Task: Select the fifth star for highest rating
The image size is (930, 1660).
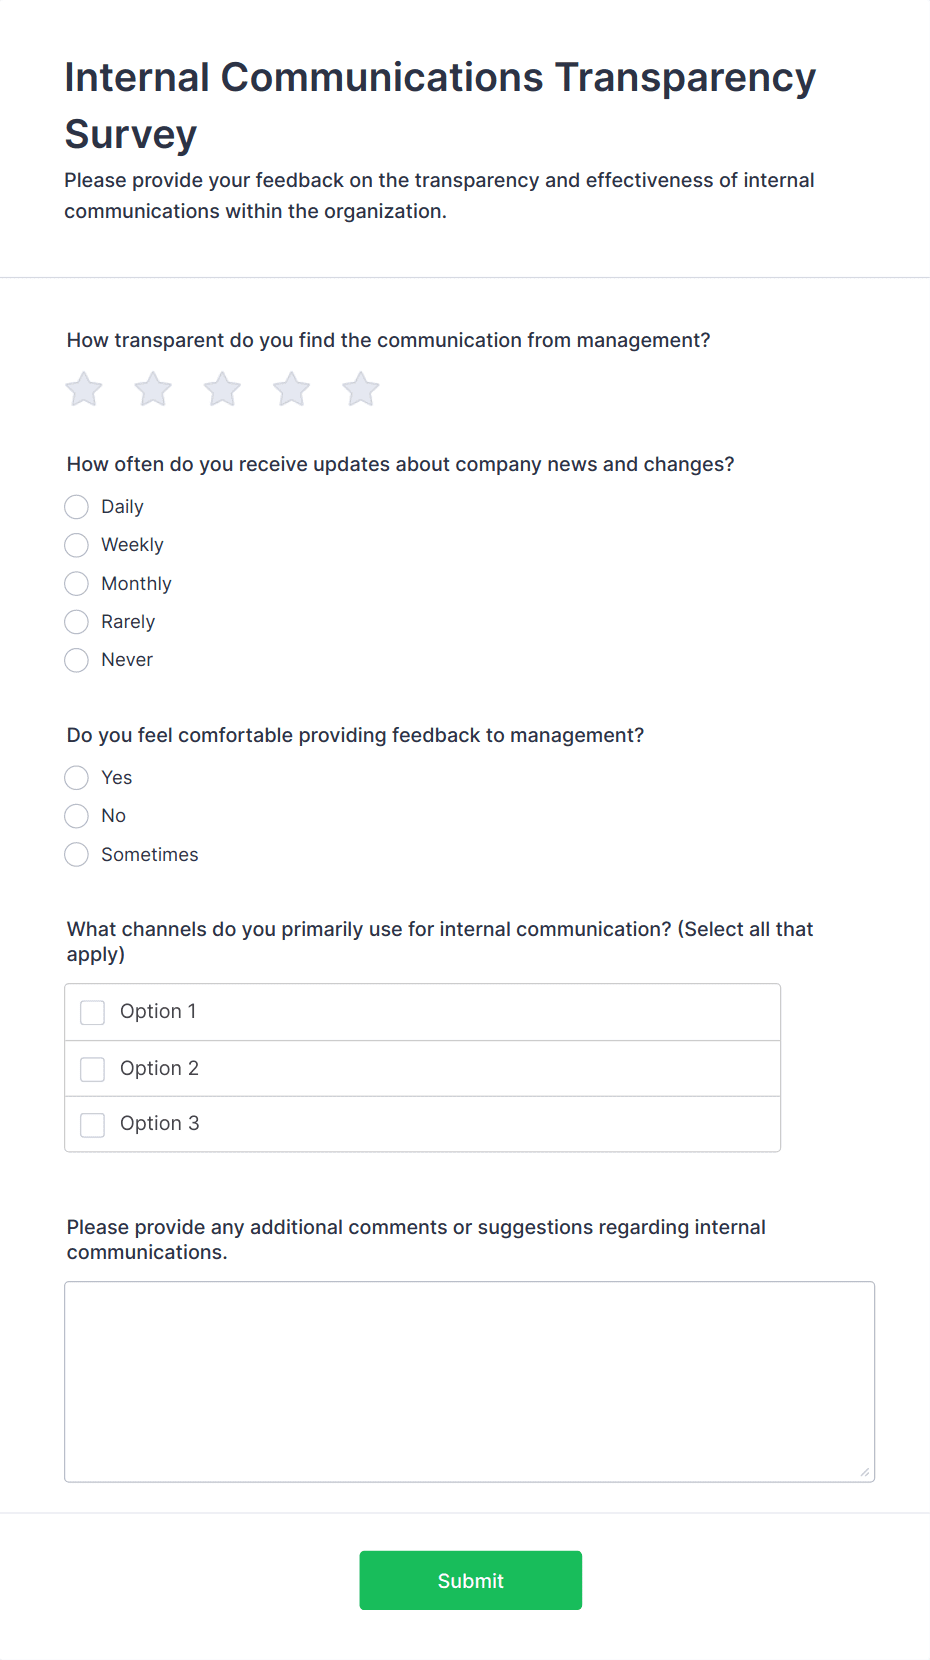Action: coord(360,389)
